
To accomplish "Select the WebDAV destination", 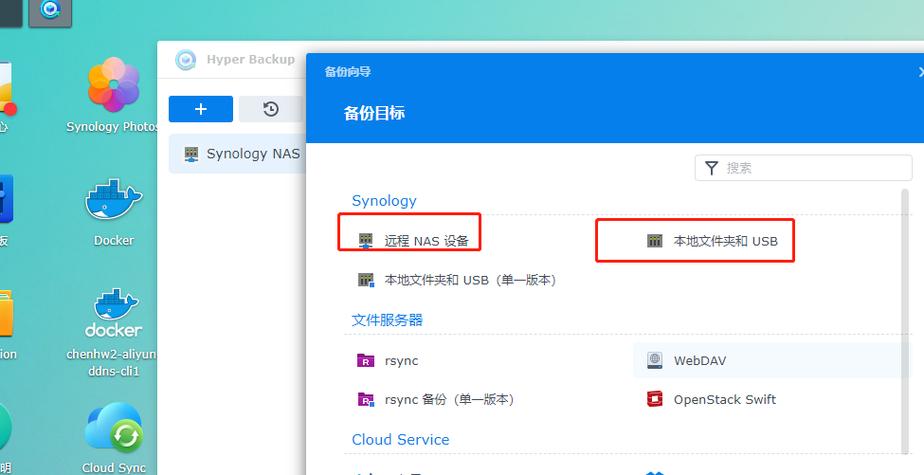I will pyautogui.click(x=771, y=361).
